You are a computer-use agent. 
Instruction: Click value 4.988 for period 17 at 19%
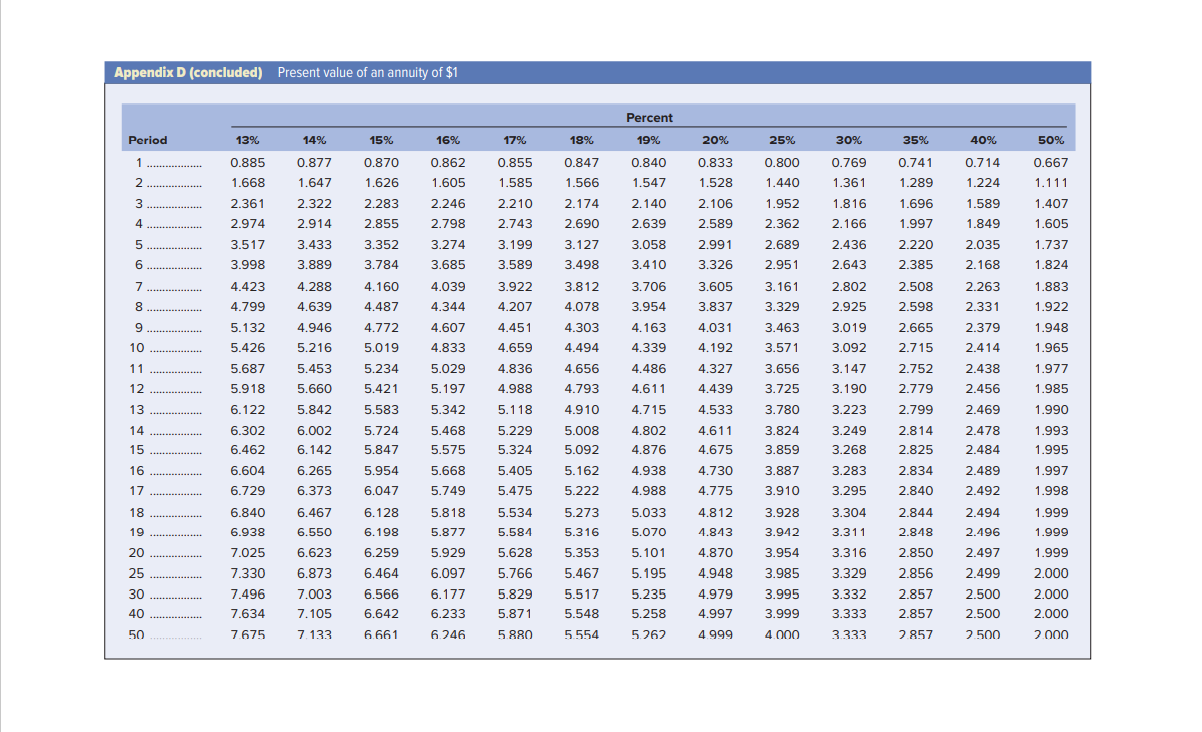648,491
